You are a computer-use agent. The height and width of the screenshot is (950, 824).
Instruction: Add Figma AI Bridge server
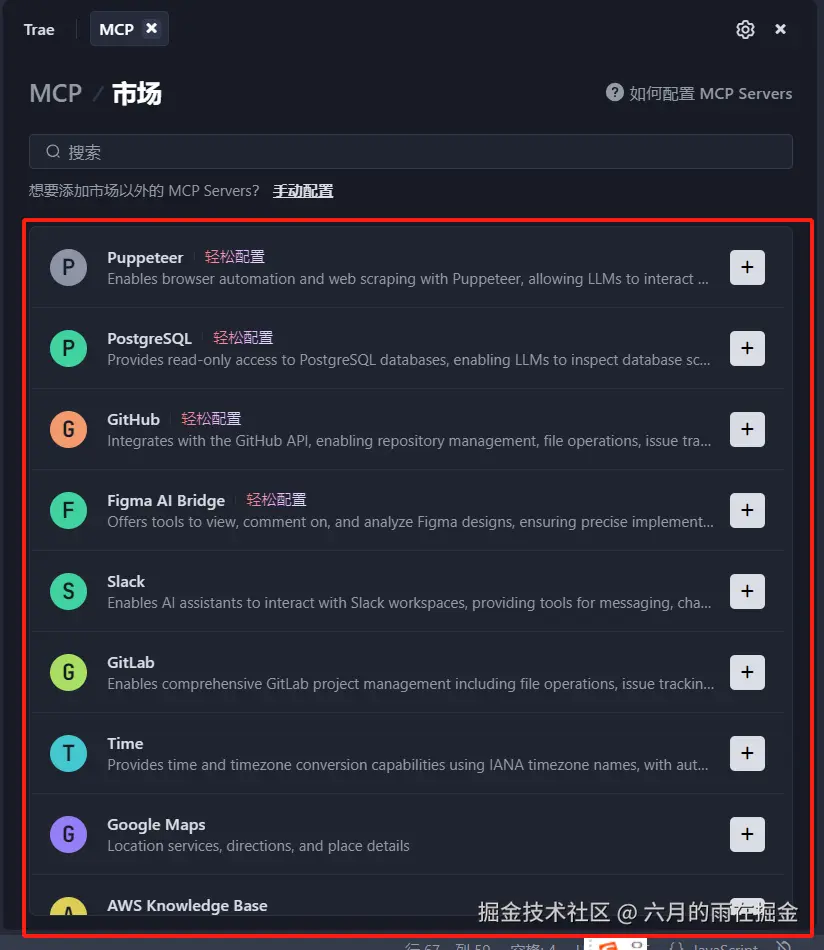747,510
